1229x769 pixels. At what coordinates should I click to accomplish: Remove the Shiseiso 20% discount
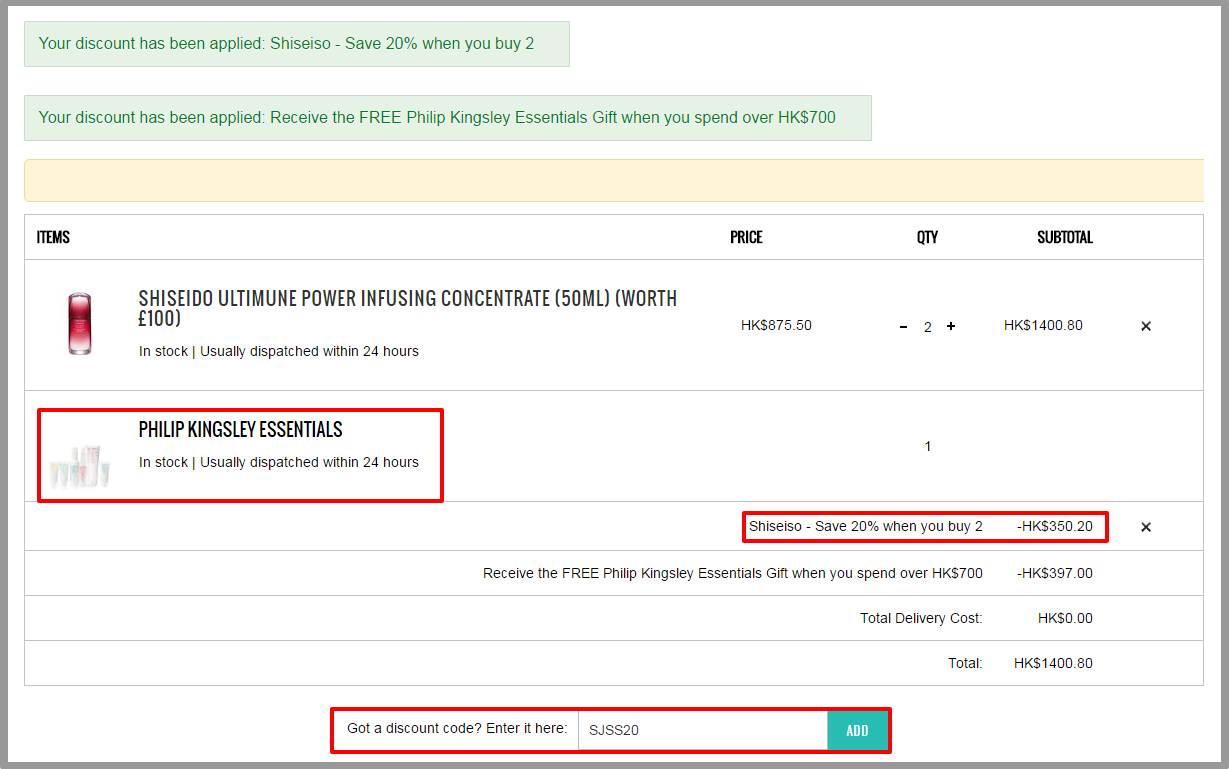point(1146,527)
